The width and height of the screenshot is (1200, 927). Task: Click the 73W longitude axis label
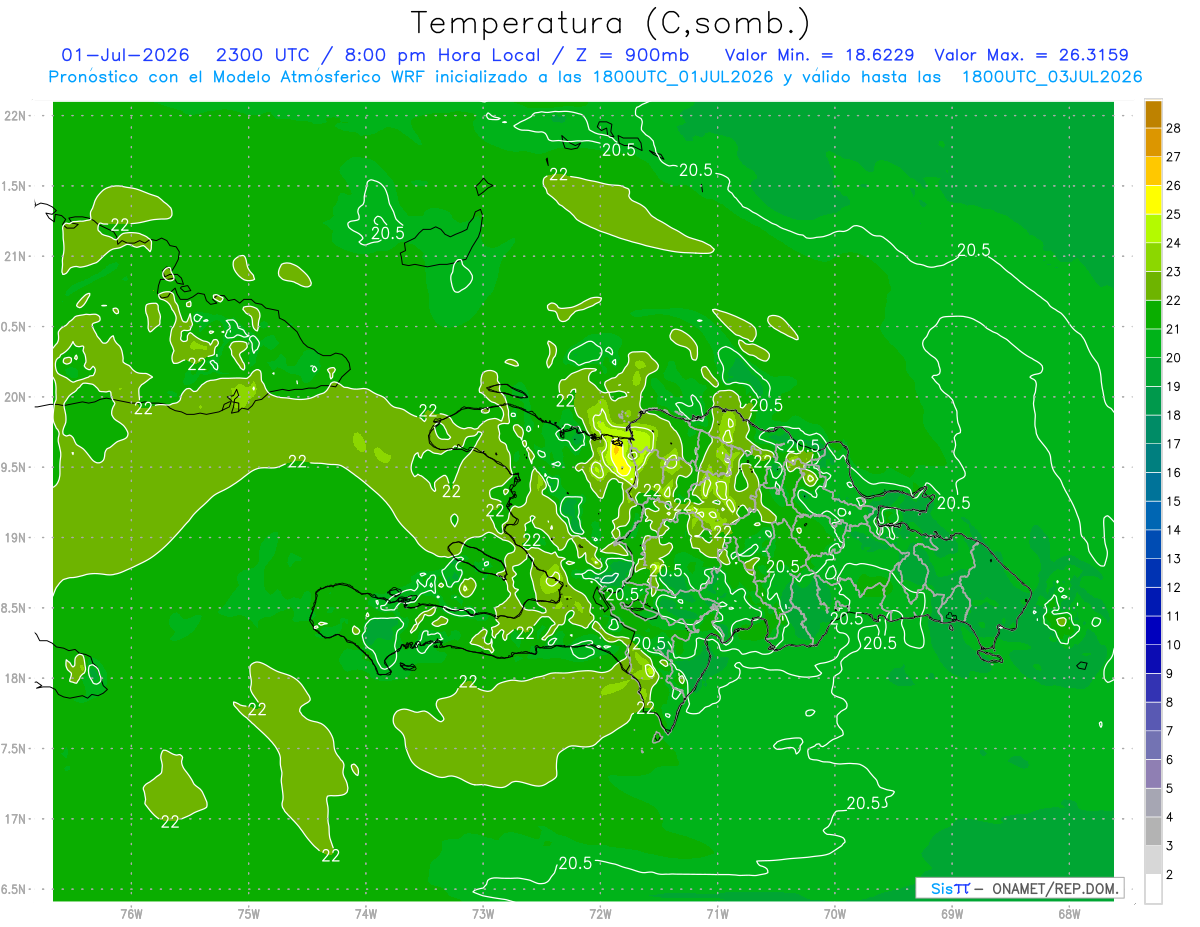click(483, 913)
